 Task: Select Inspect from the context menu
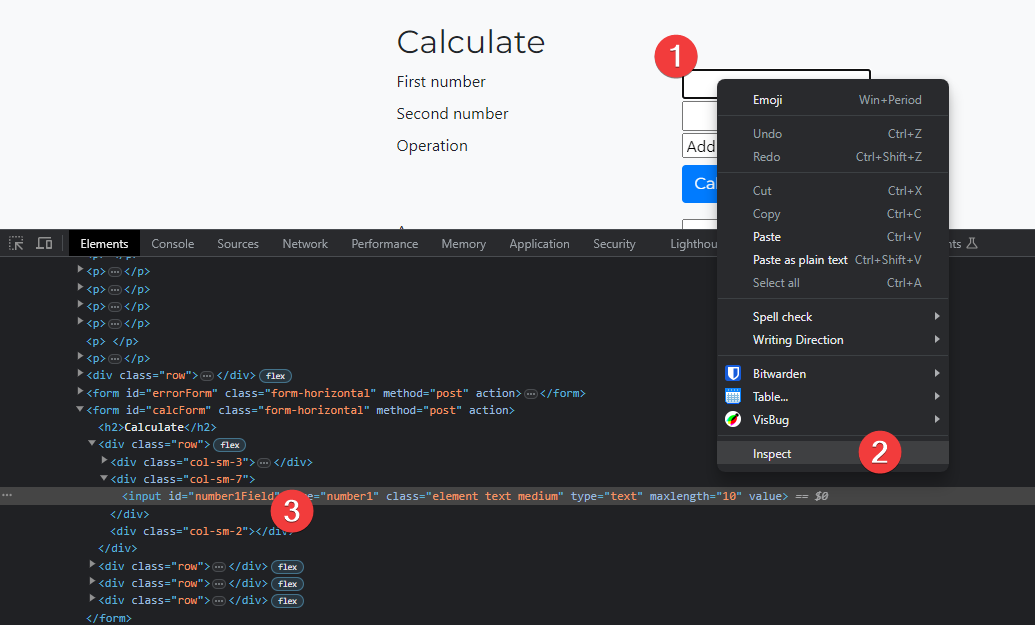pyautogui.click(x=772, y=454)
